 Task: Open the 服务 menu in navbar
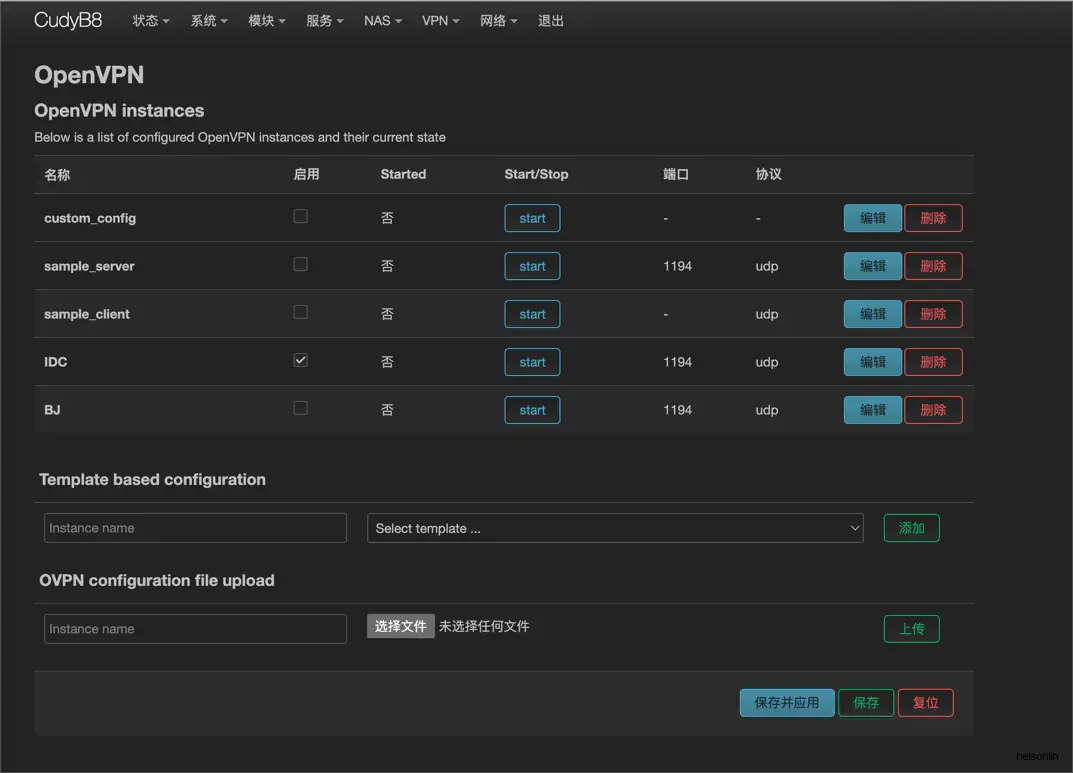[x=325, y=20]
